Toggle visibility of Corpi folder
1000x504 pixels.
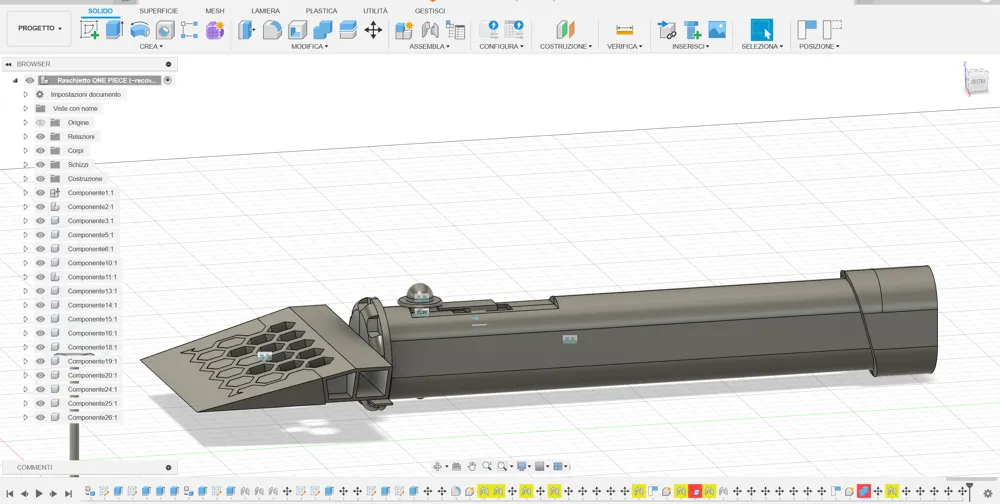tap(40, 151)
